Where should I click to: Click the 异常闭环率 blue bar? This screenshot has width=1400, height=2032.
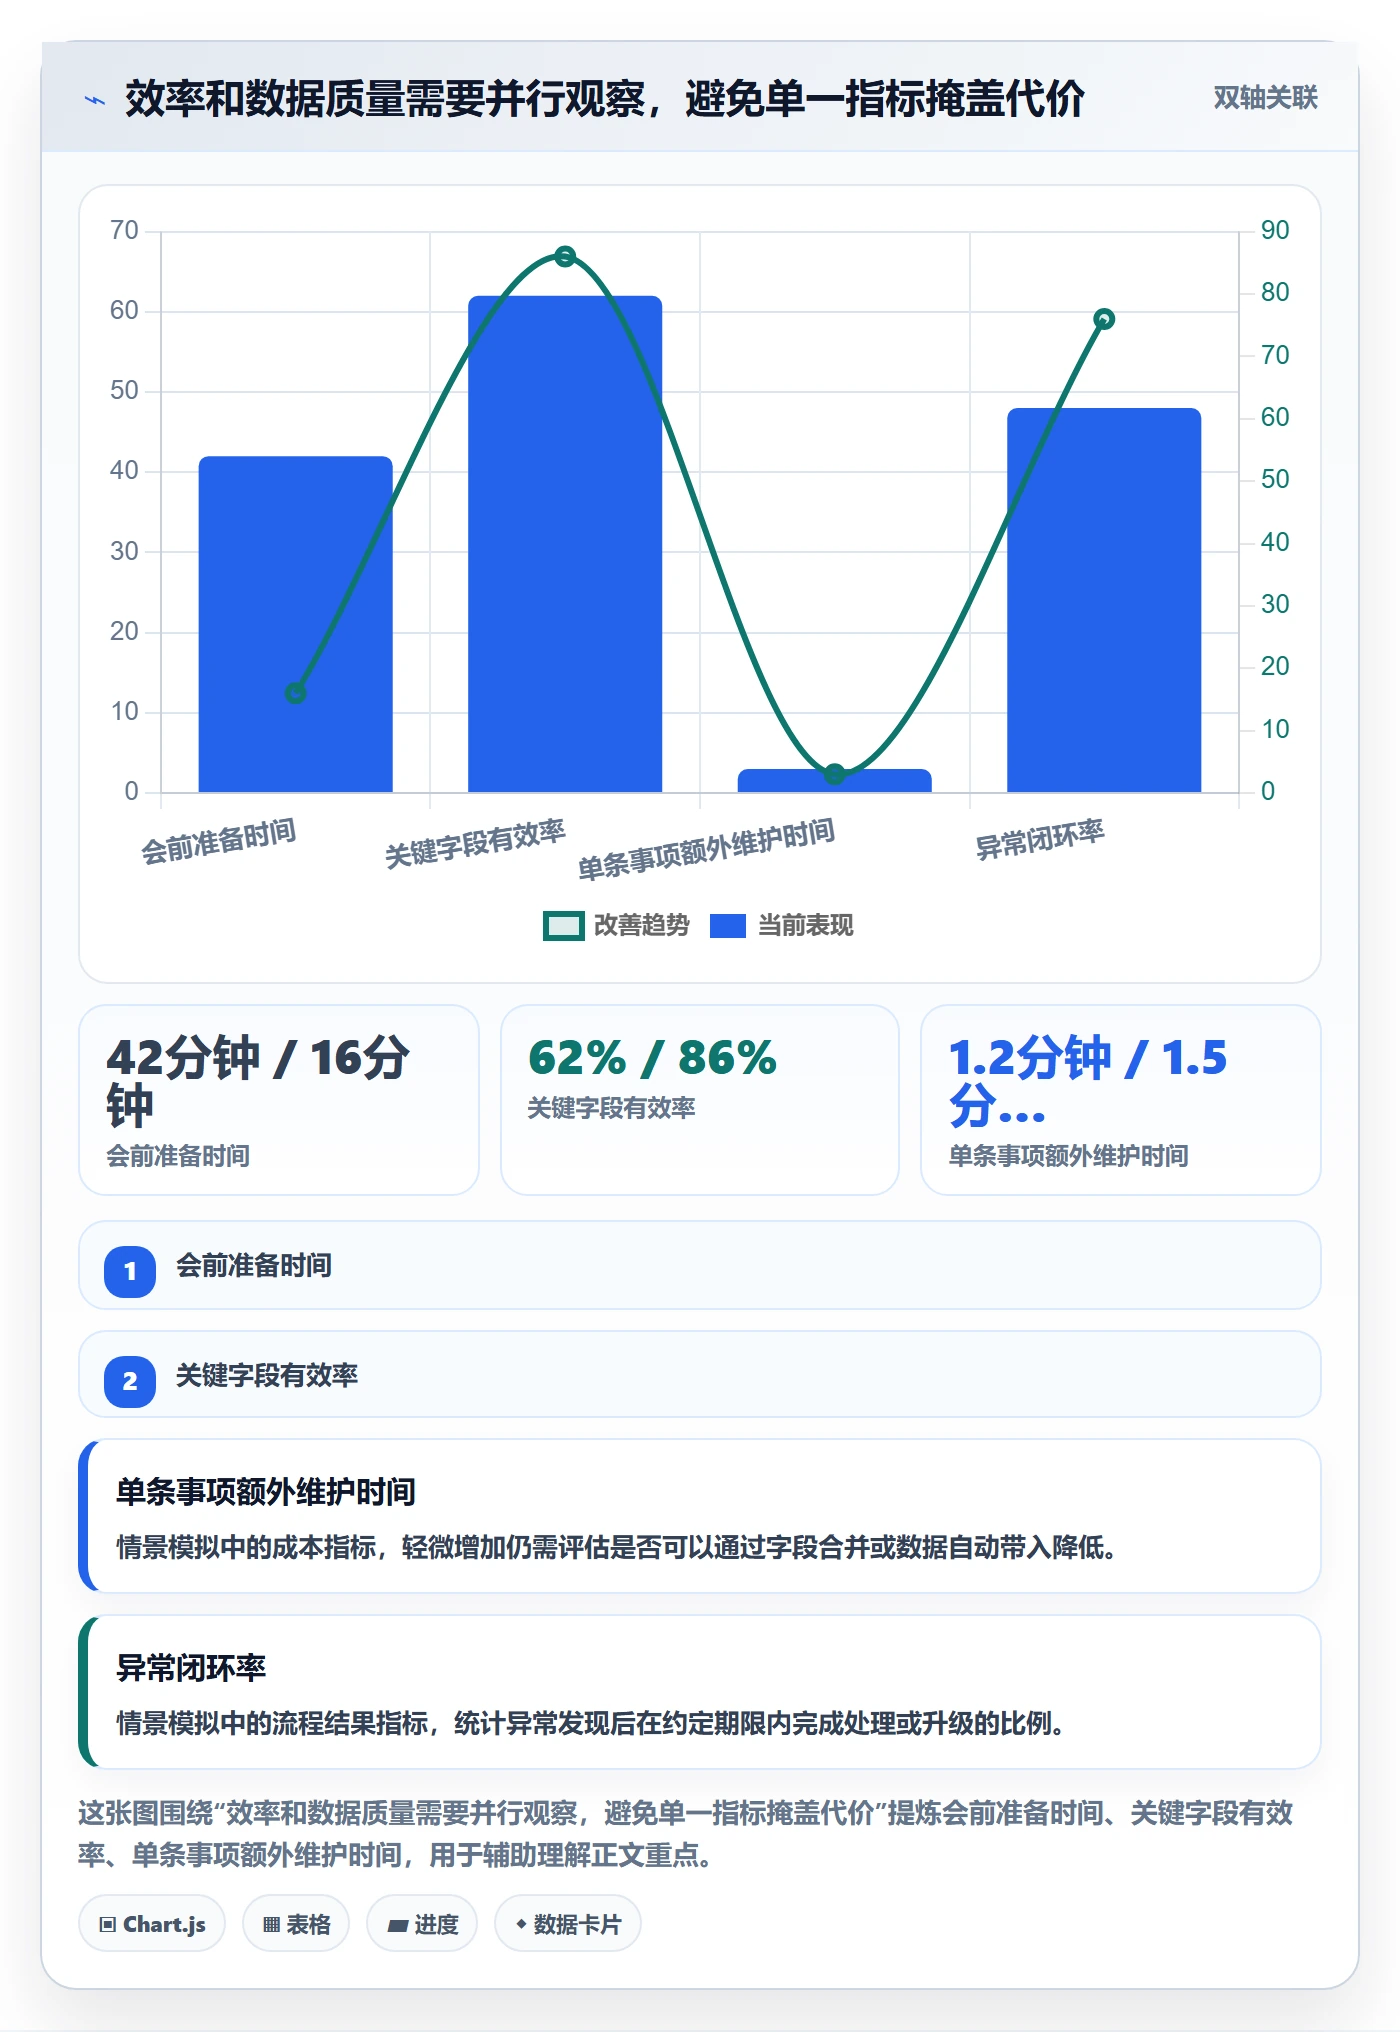pyautogui.click(x=1104, y=600)
